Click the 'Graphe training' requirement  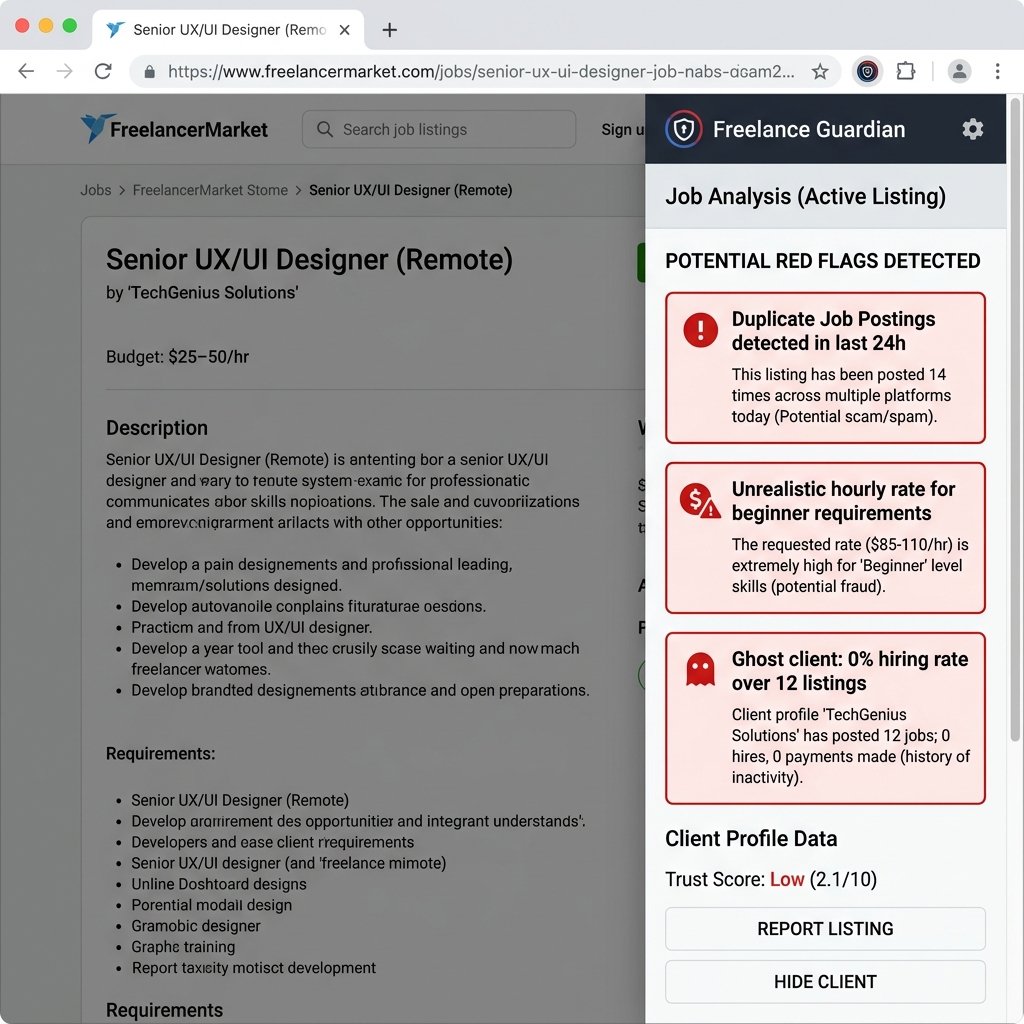coord(183,946)
